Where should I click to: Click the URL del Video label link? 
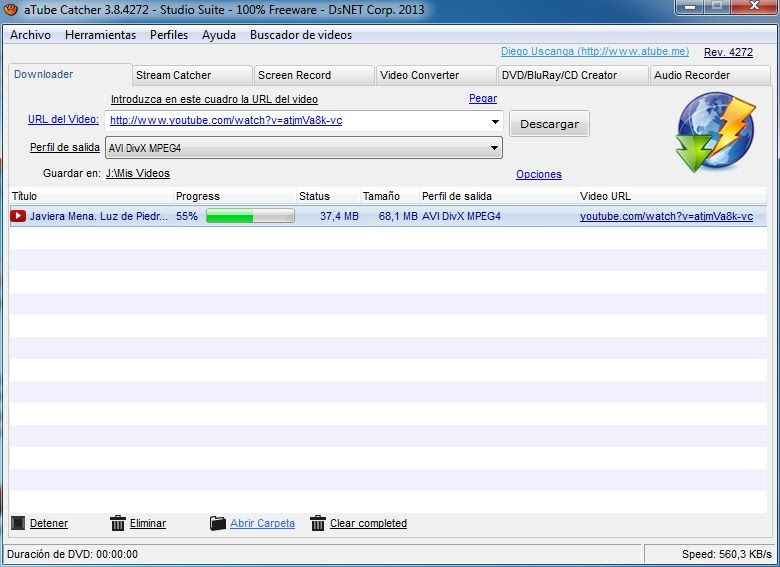(63, 119)
